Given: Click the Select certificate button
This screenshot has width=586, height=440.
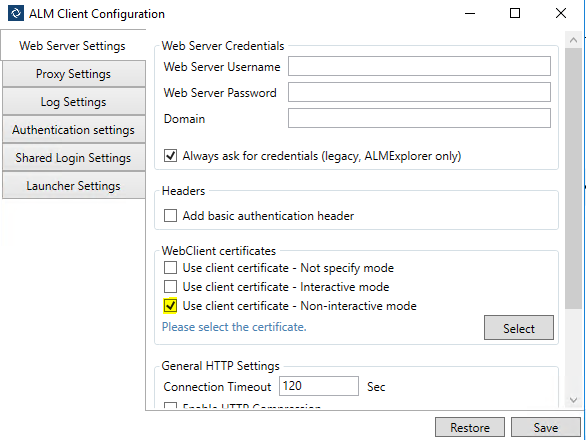Looking at the screenshot, I should (x=519, y=328).
